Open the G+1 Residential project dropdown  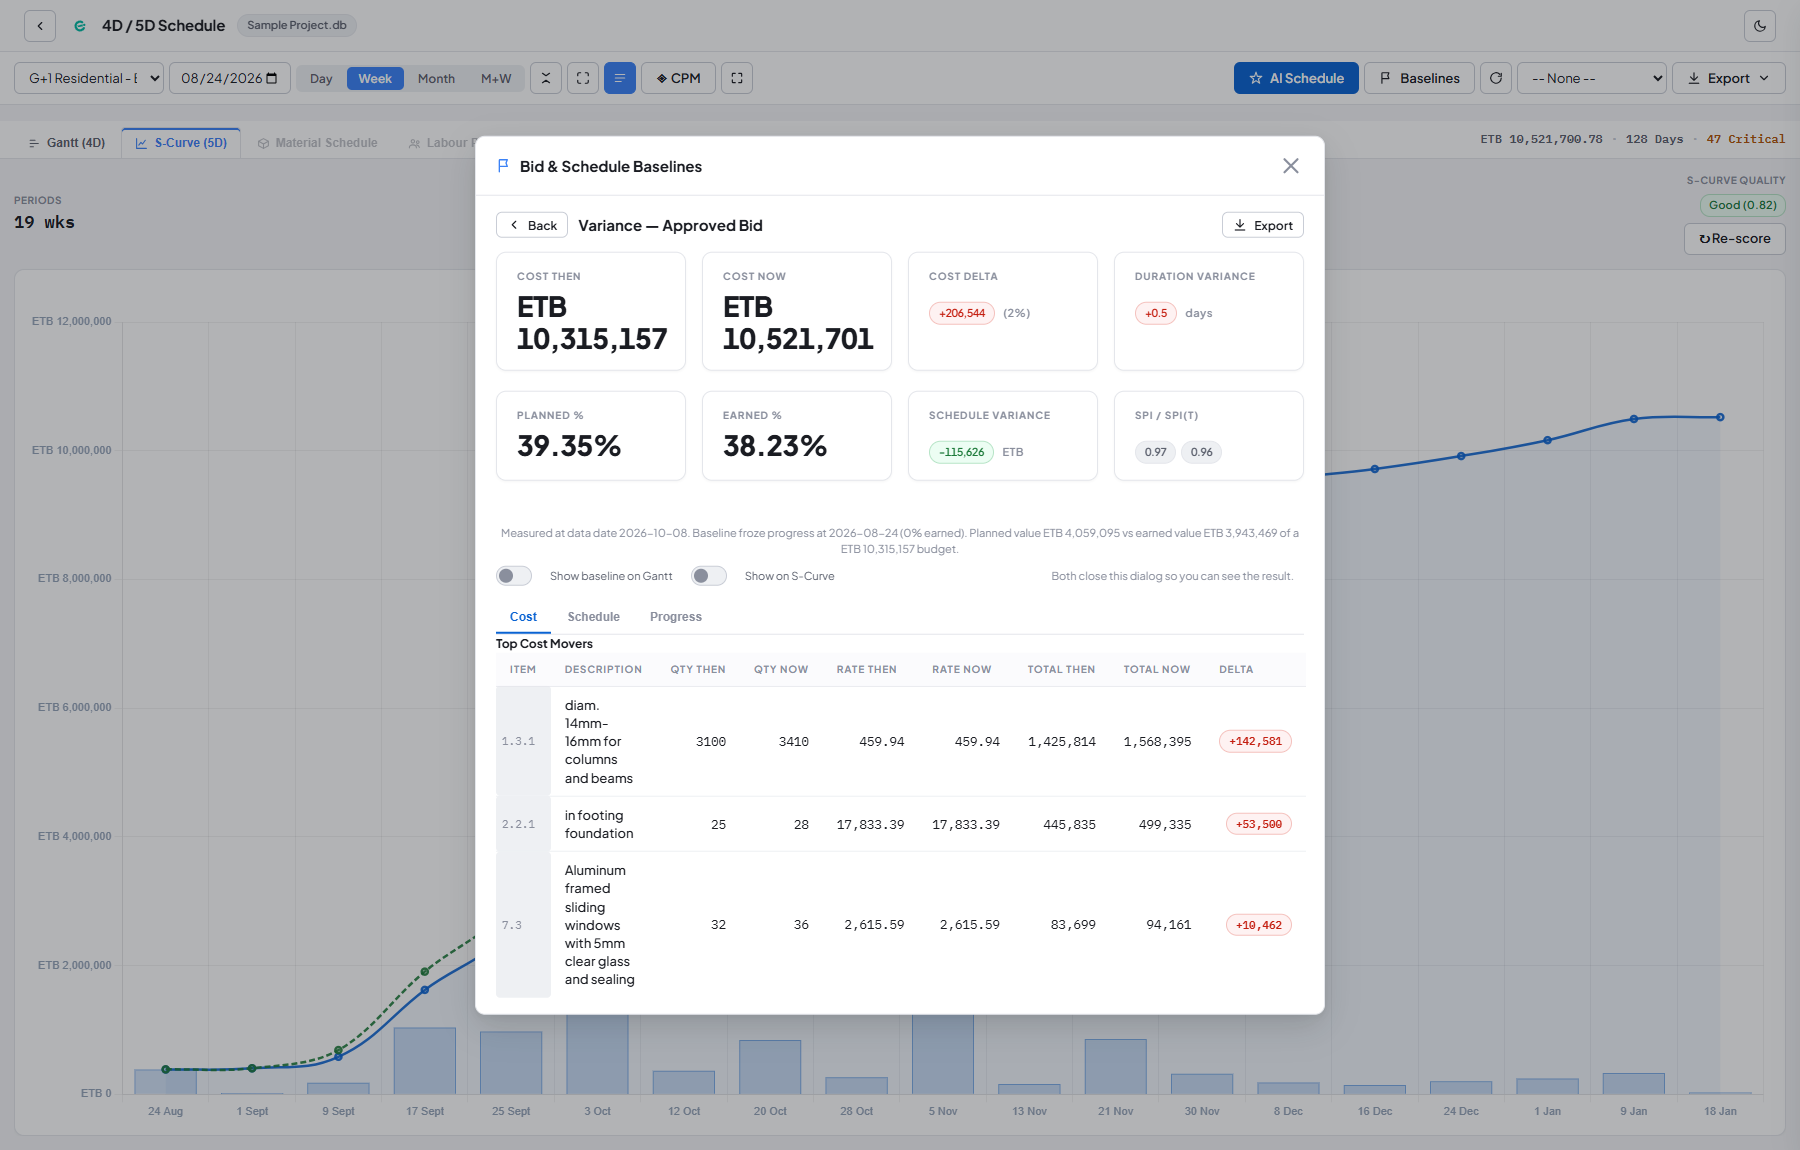coord(89,78)
